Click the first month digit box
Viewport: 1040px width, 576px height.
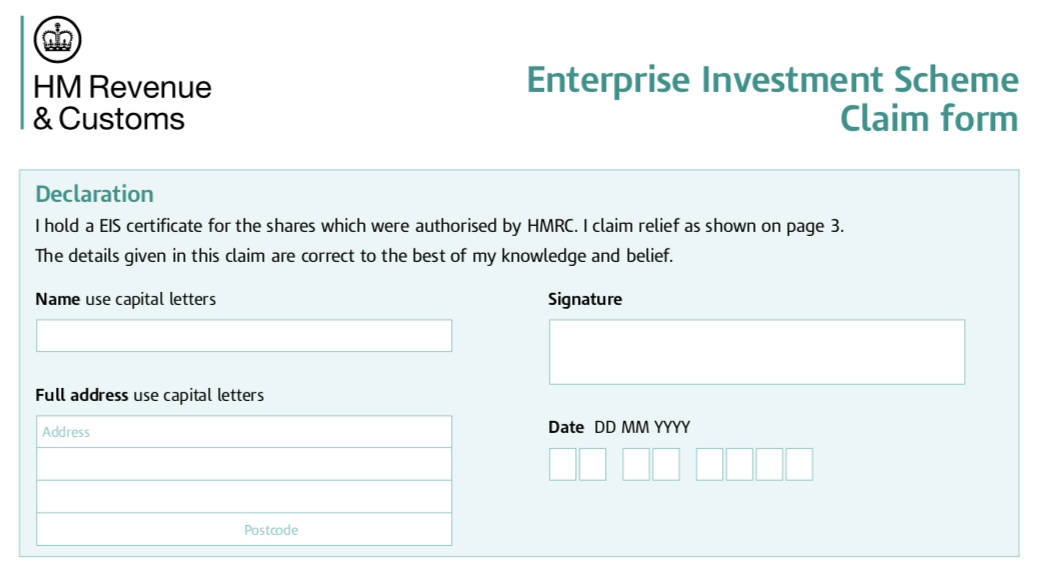pos(636,465)
